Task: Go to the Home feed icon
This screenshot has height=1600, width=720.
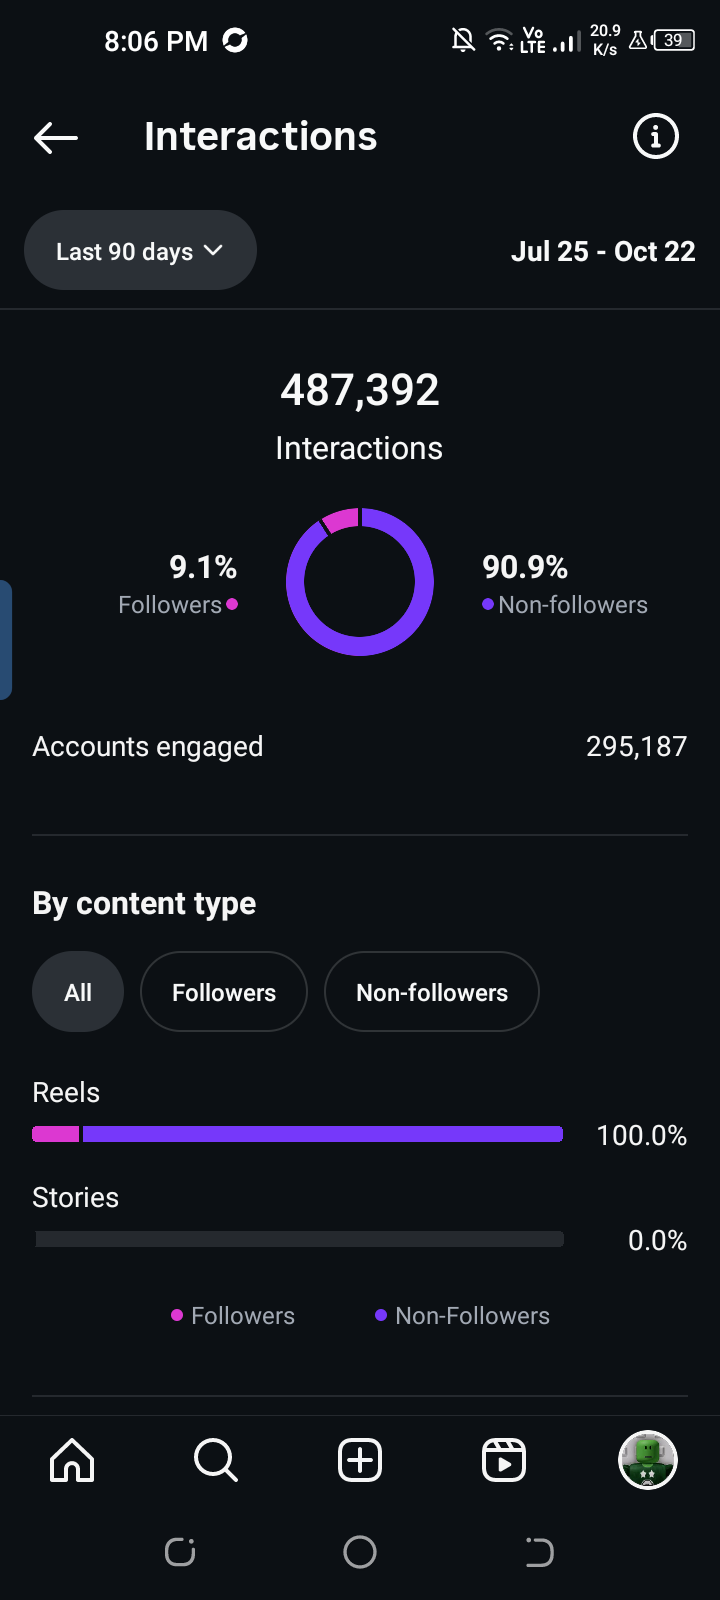Action: [72, 1460]
